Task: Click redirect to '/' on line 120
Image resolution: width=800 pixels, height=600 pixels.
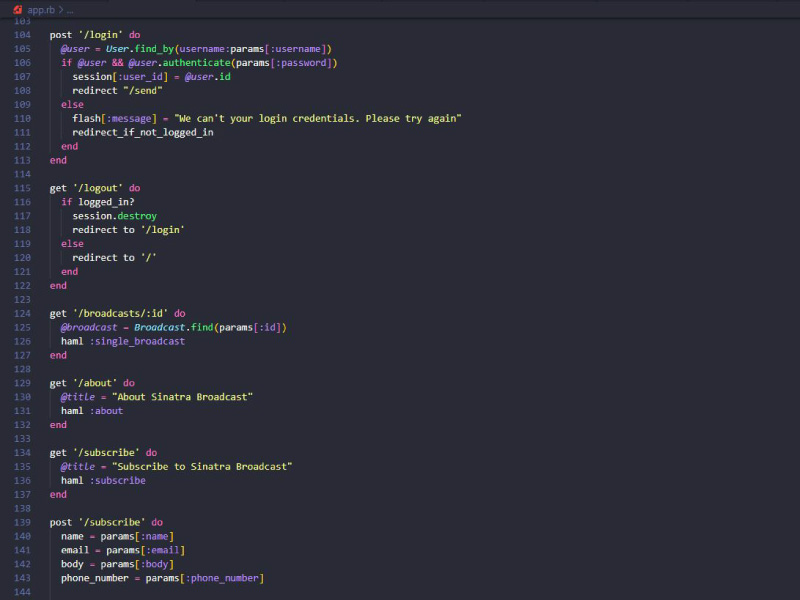Action: coord(114,258)
